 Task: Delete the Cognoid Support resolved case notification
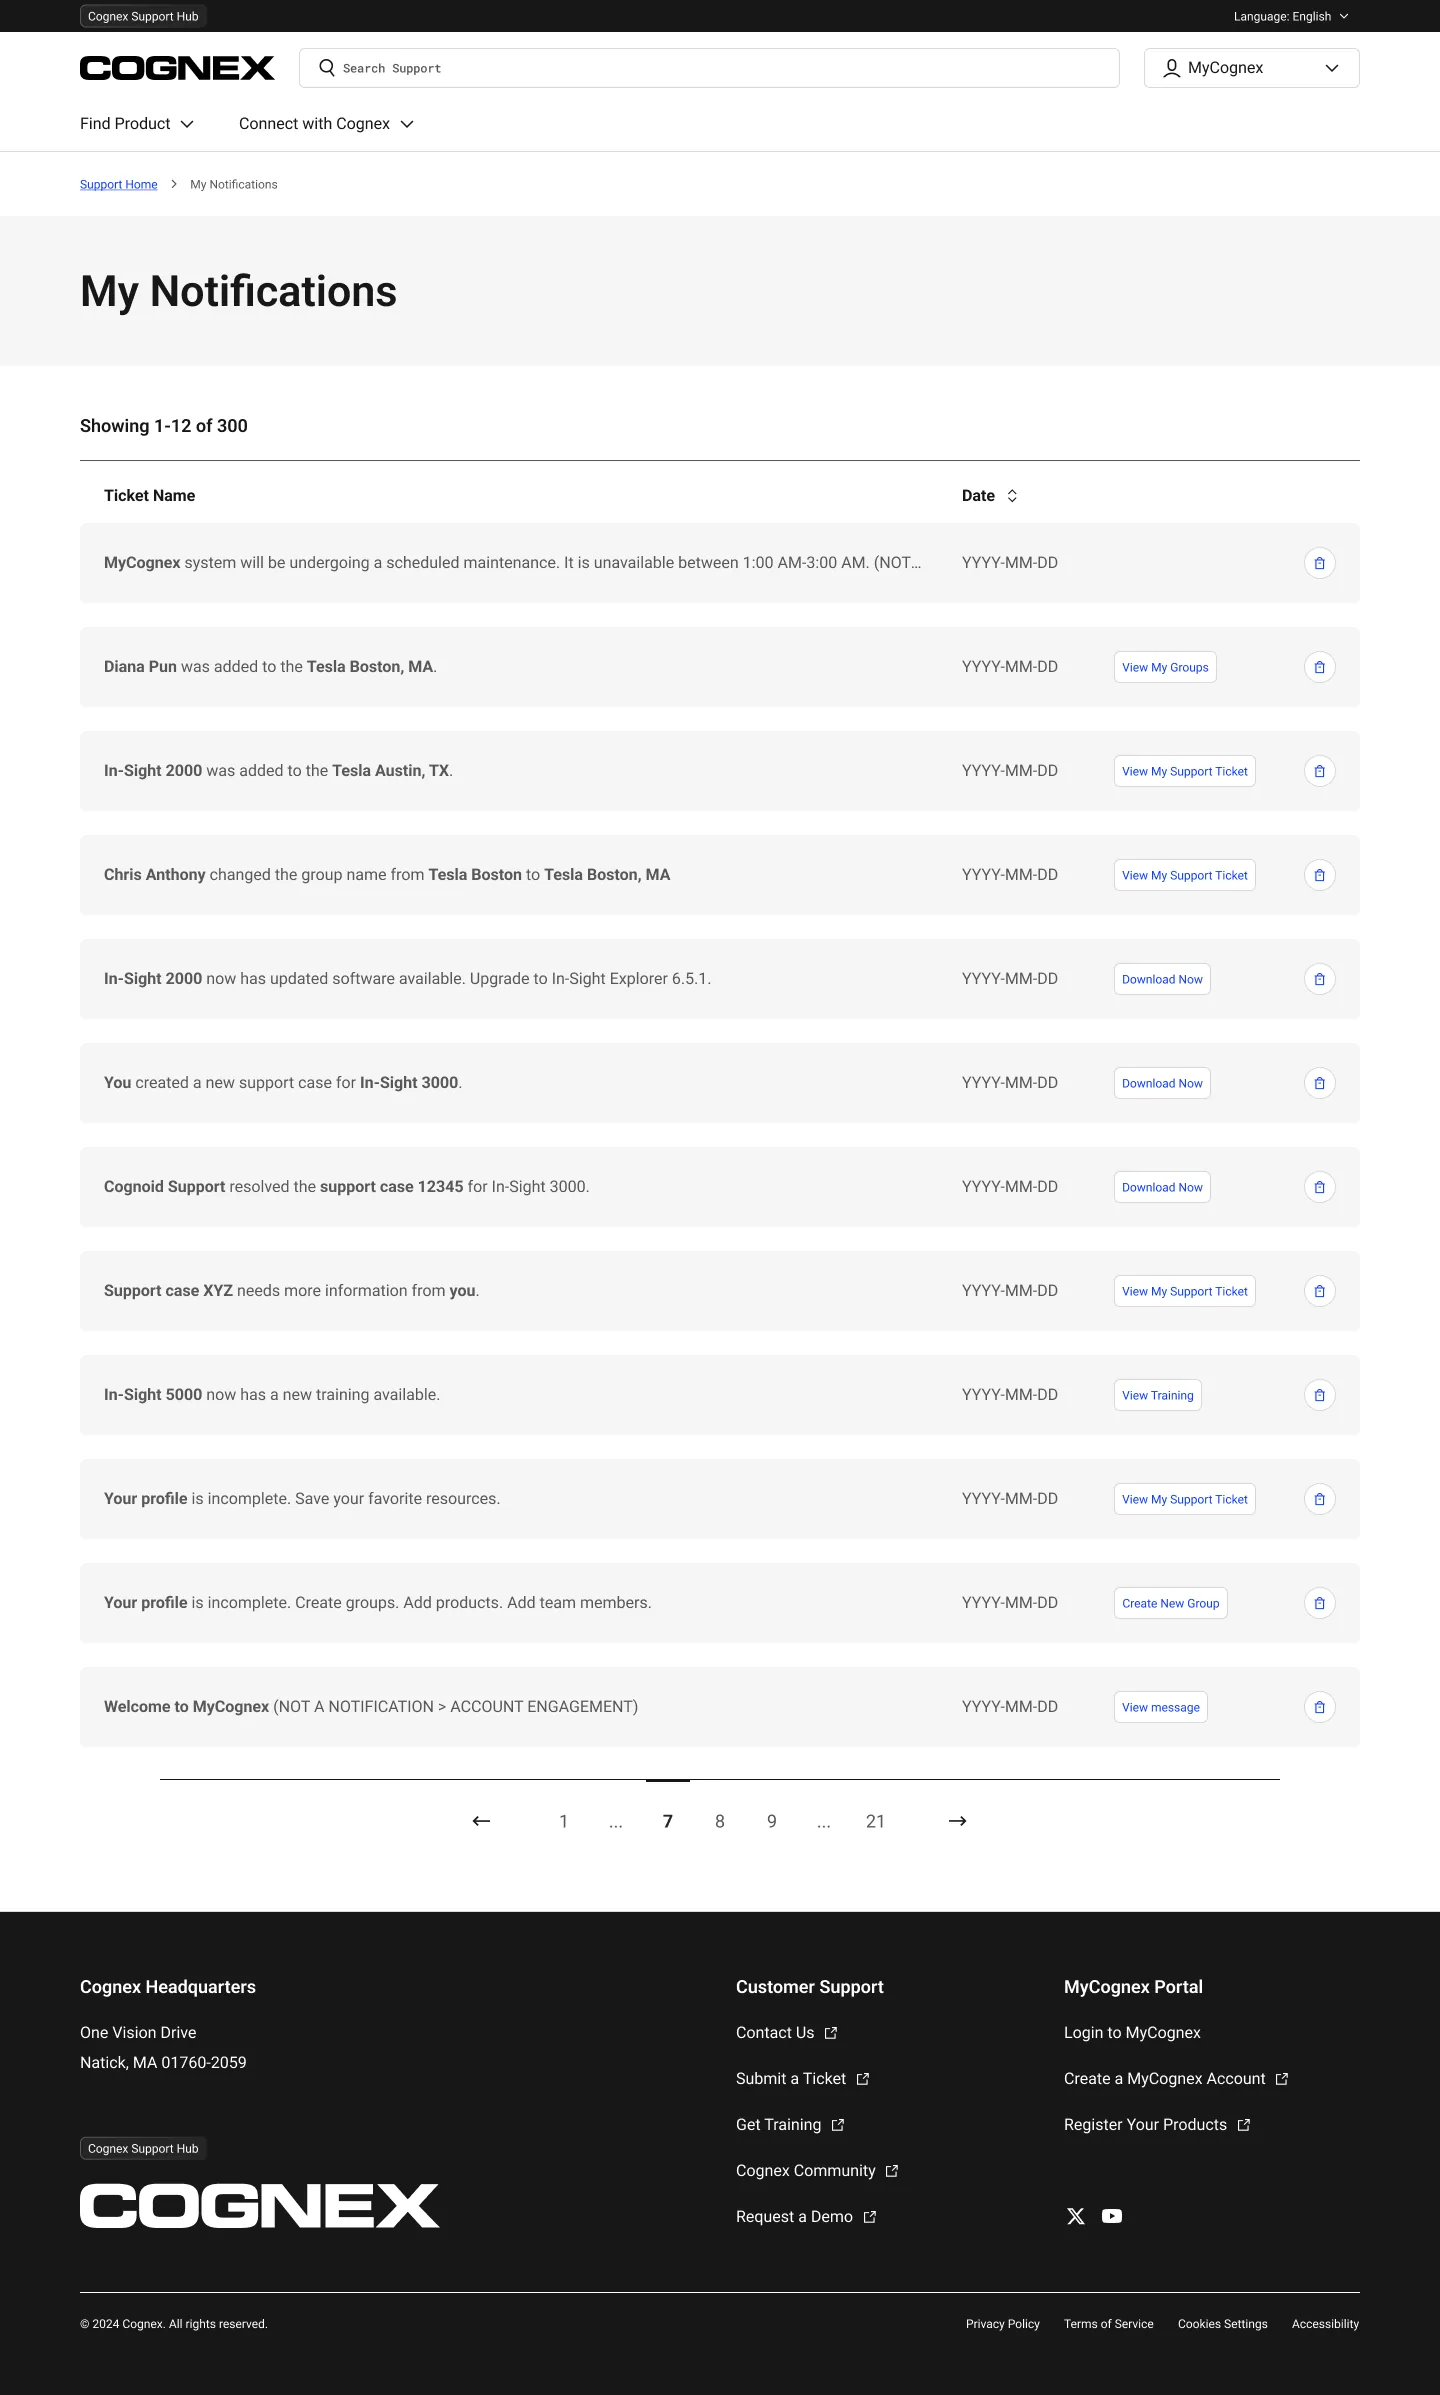click(x=1319, y=1187)
